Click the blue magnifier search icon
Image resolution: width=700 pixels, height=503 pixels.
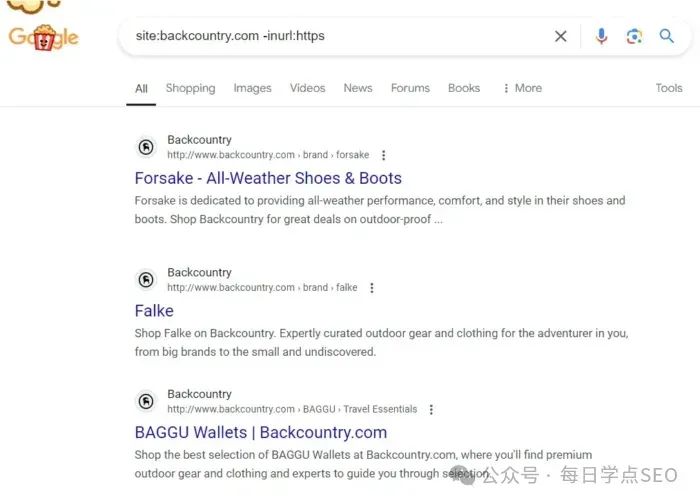tap(667, 36)
